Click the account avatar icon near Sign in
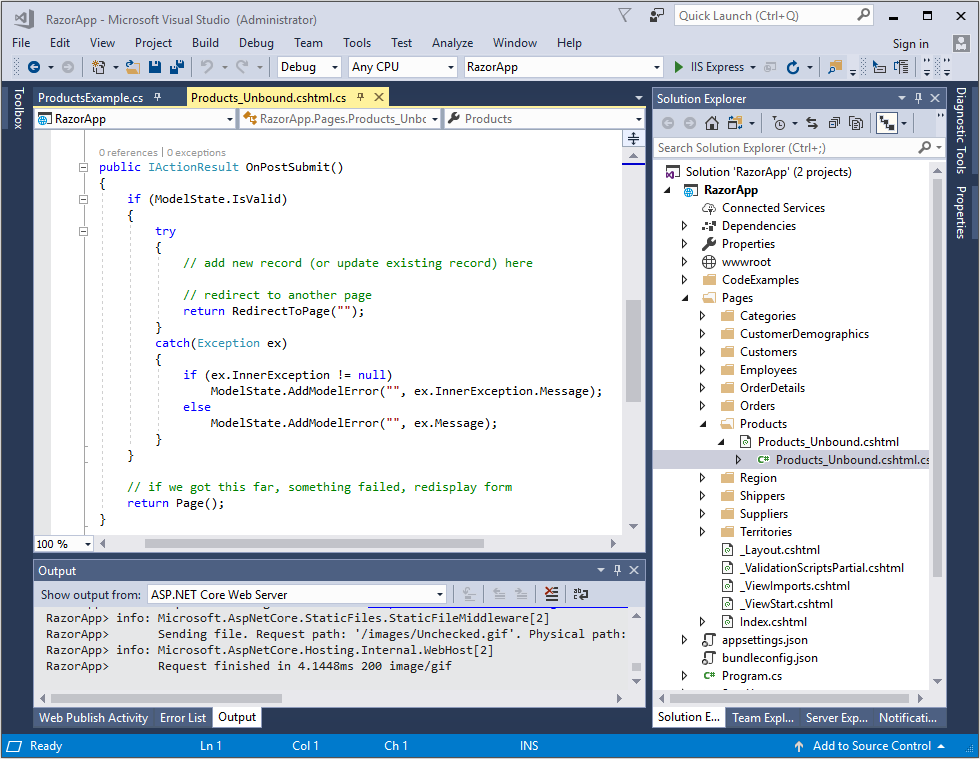This screenshot has width=980, height=759. [961, 43]
